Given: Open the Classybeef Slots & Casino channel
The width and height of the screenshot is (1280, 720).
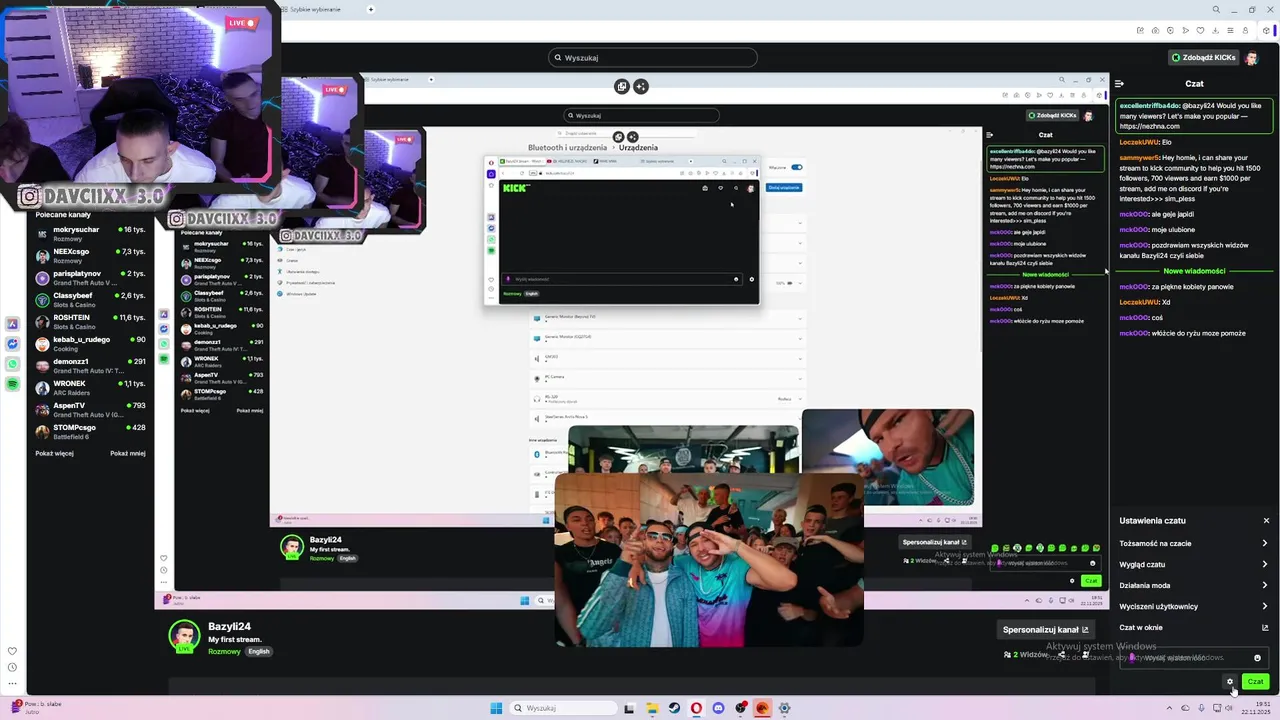Looking at the screenshot, I should 90,300.
